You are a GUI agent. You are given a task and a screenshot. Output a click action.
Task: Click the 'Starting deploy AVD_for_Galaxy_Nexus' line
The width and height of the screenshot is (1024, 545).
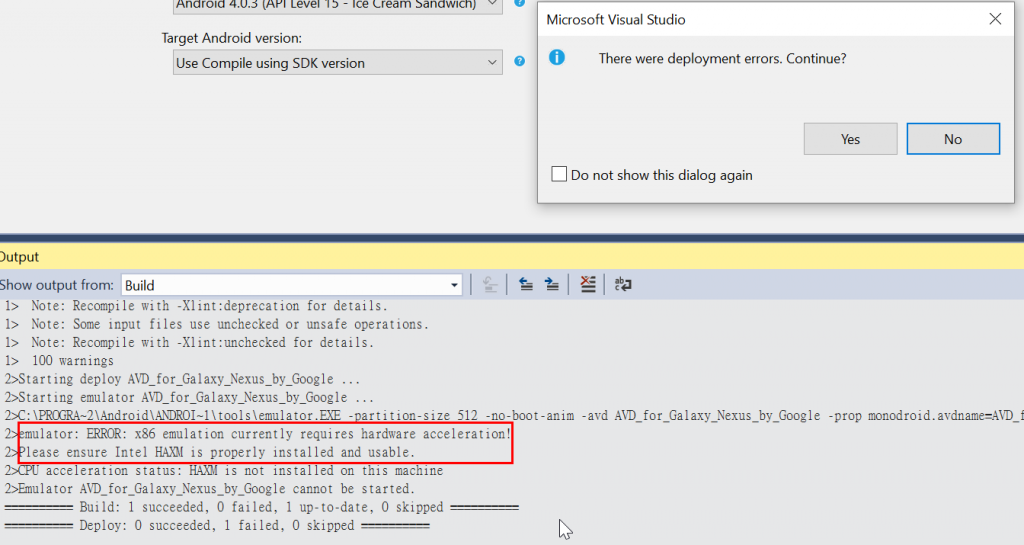[x=182, y=379]
